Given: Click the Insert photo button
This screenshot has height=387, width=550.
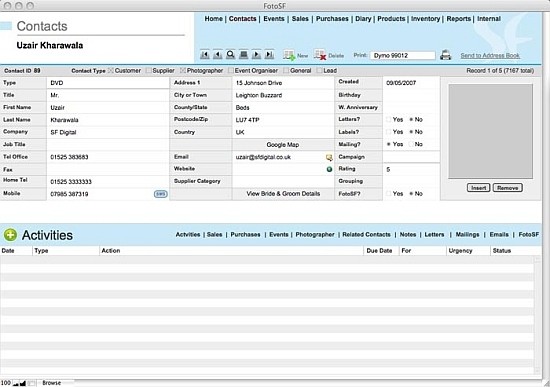Looking at the screenshot, I should point(478,188).
